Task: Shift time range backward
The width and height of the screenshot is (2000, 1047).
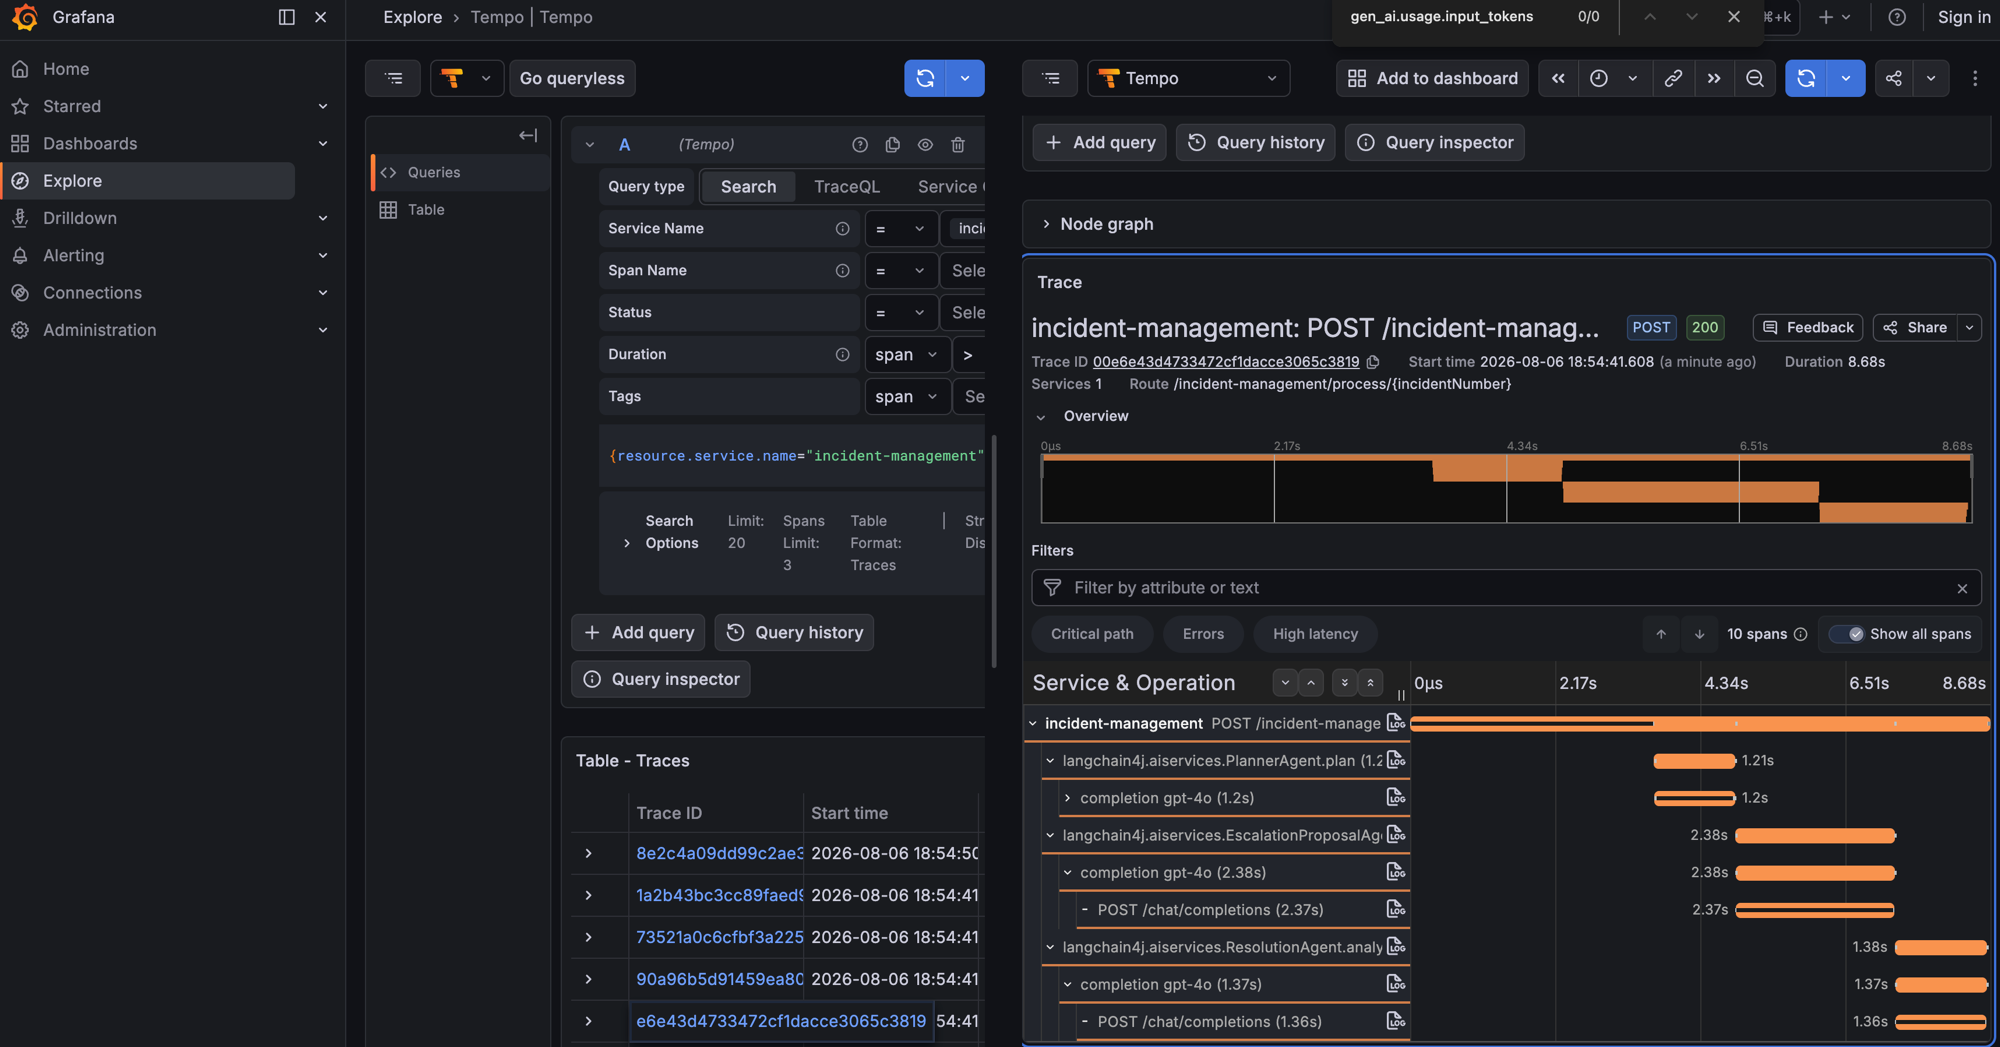Action: click(x=1558, y=78)
